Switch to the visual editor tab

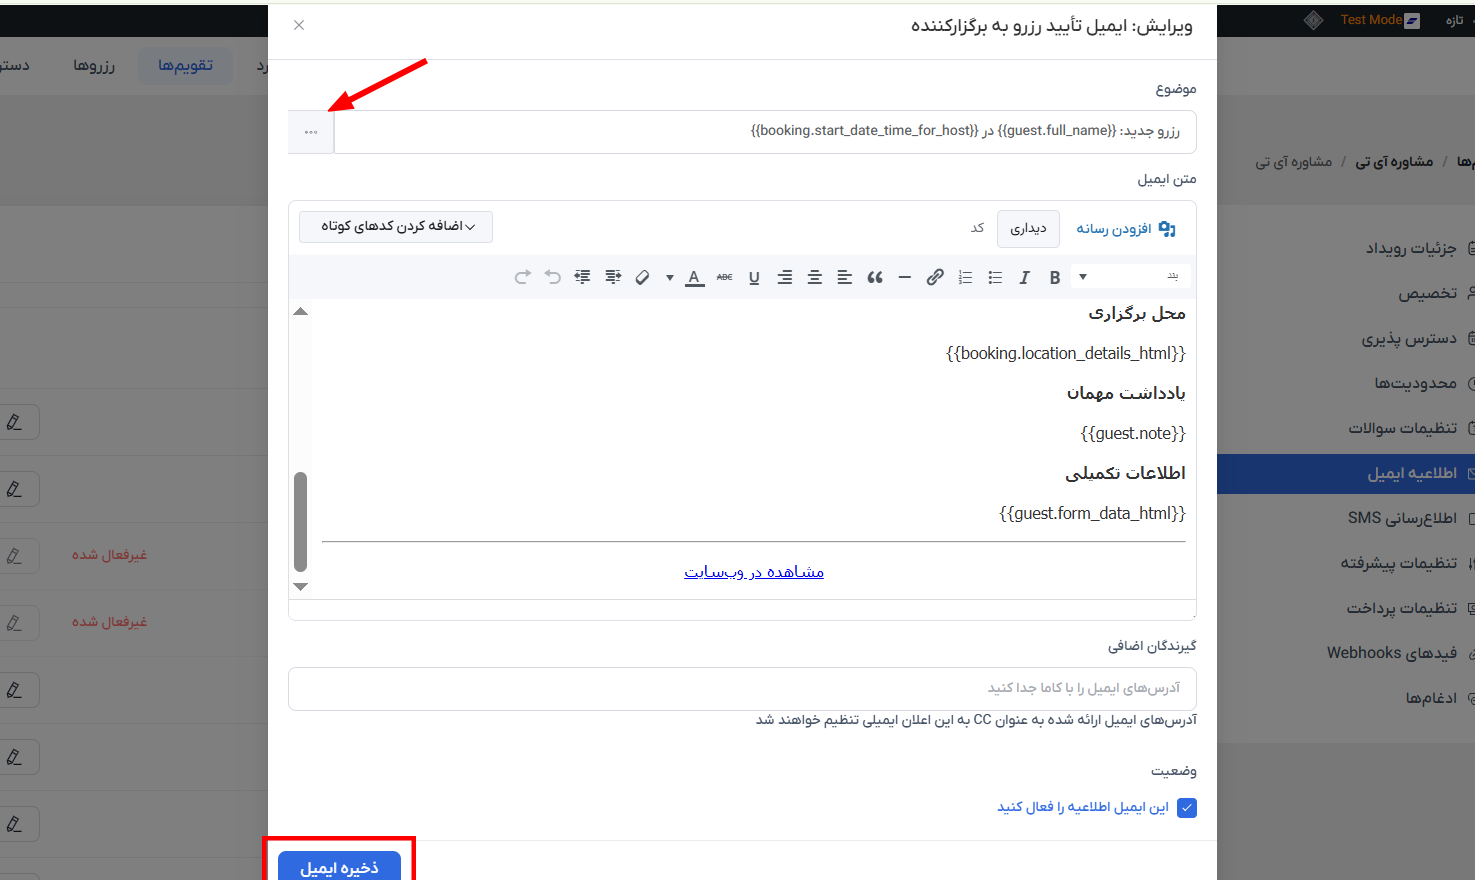click(1028, 229)
